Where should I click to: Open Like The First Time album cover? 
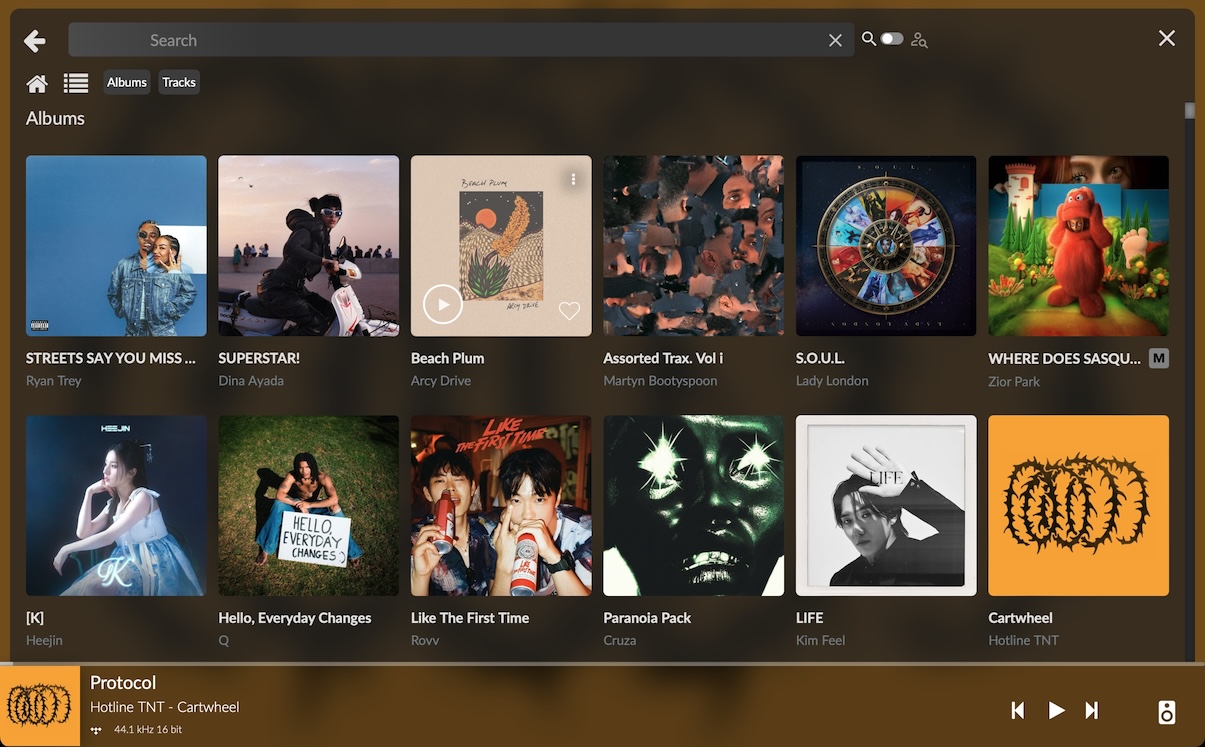point(501,506)
